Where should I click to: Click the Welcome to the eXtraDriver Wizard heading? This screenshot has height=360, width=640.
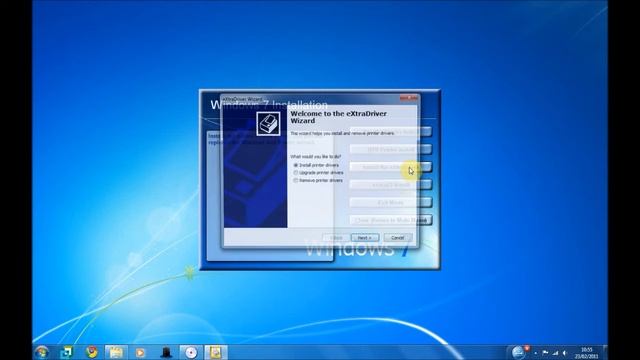coord(338,117)
